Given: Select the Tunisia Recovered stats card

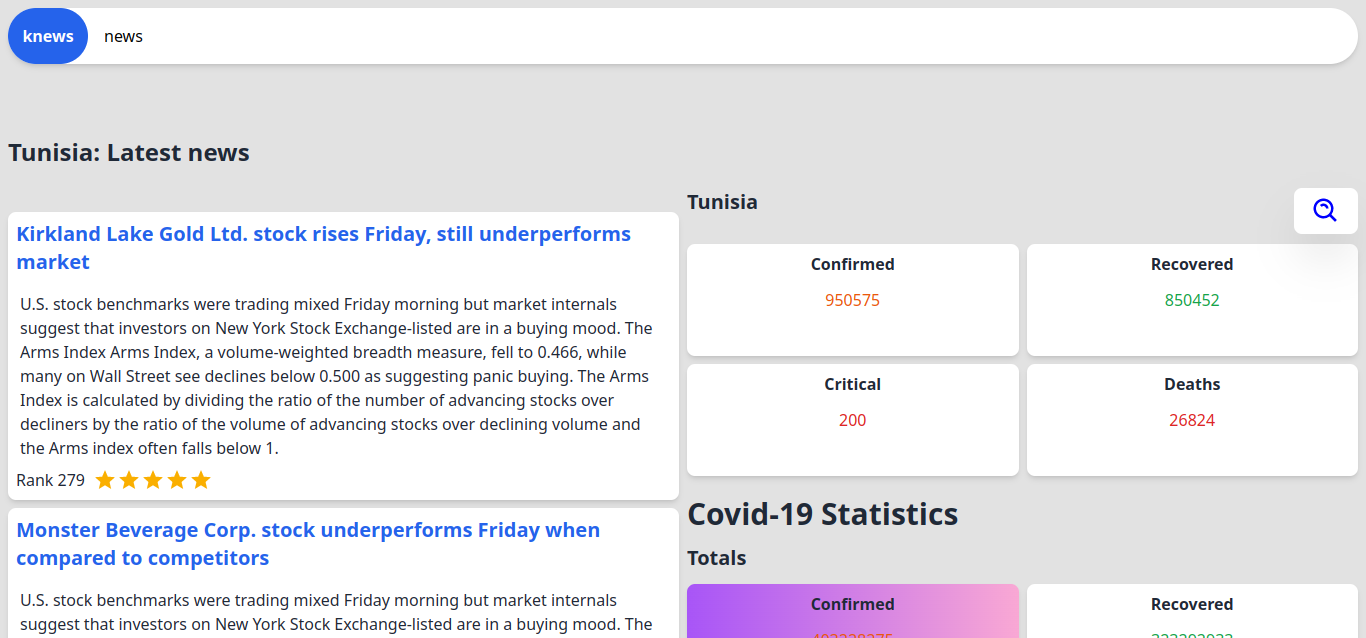Looking at the screenshot, I should pyautogui.click(x=1192, y=300).
